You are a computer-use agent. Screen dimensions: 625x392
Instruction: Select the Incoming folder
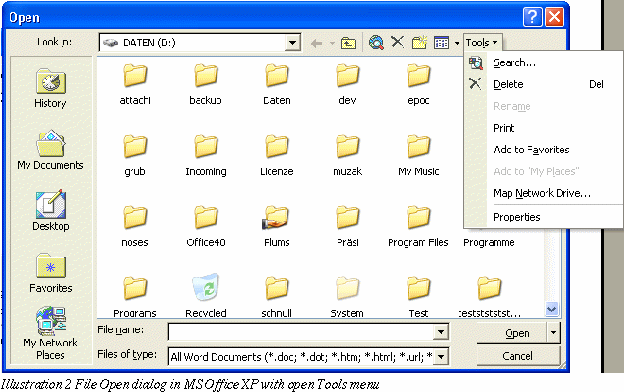click(206, 155)
